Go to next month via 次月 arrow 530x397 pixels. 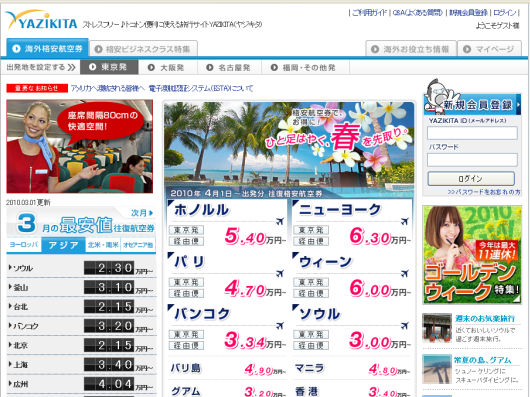142,213
